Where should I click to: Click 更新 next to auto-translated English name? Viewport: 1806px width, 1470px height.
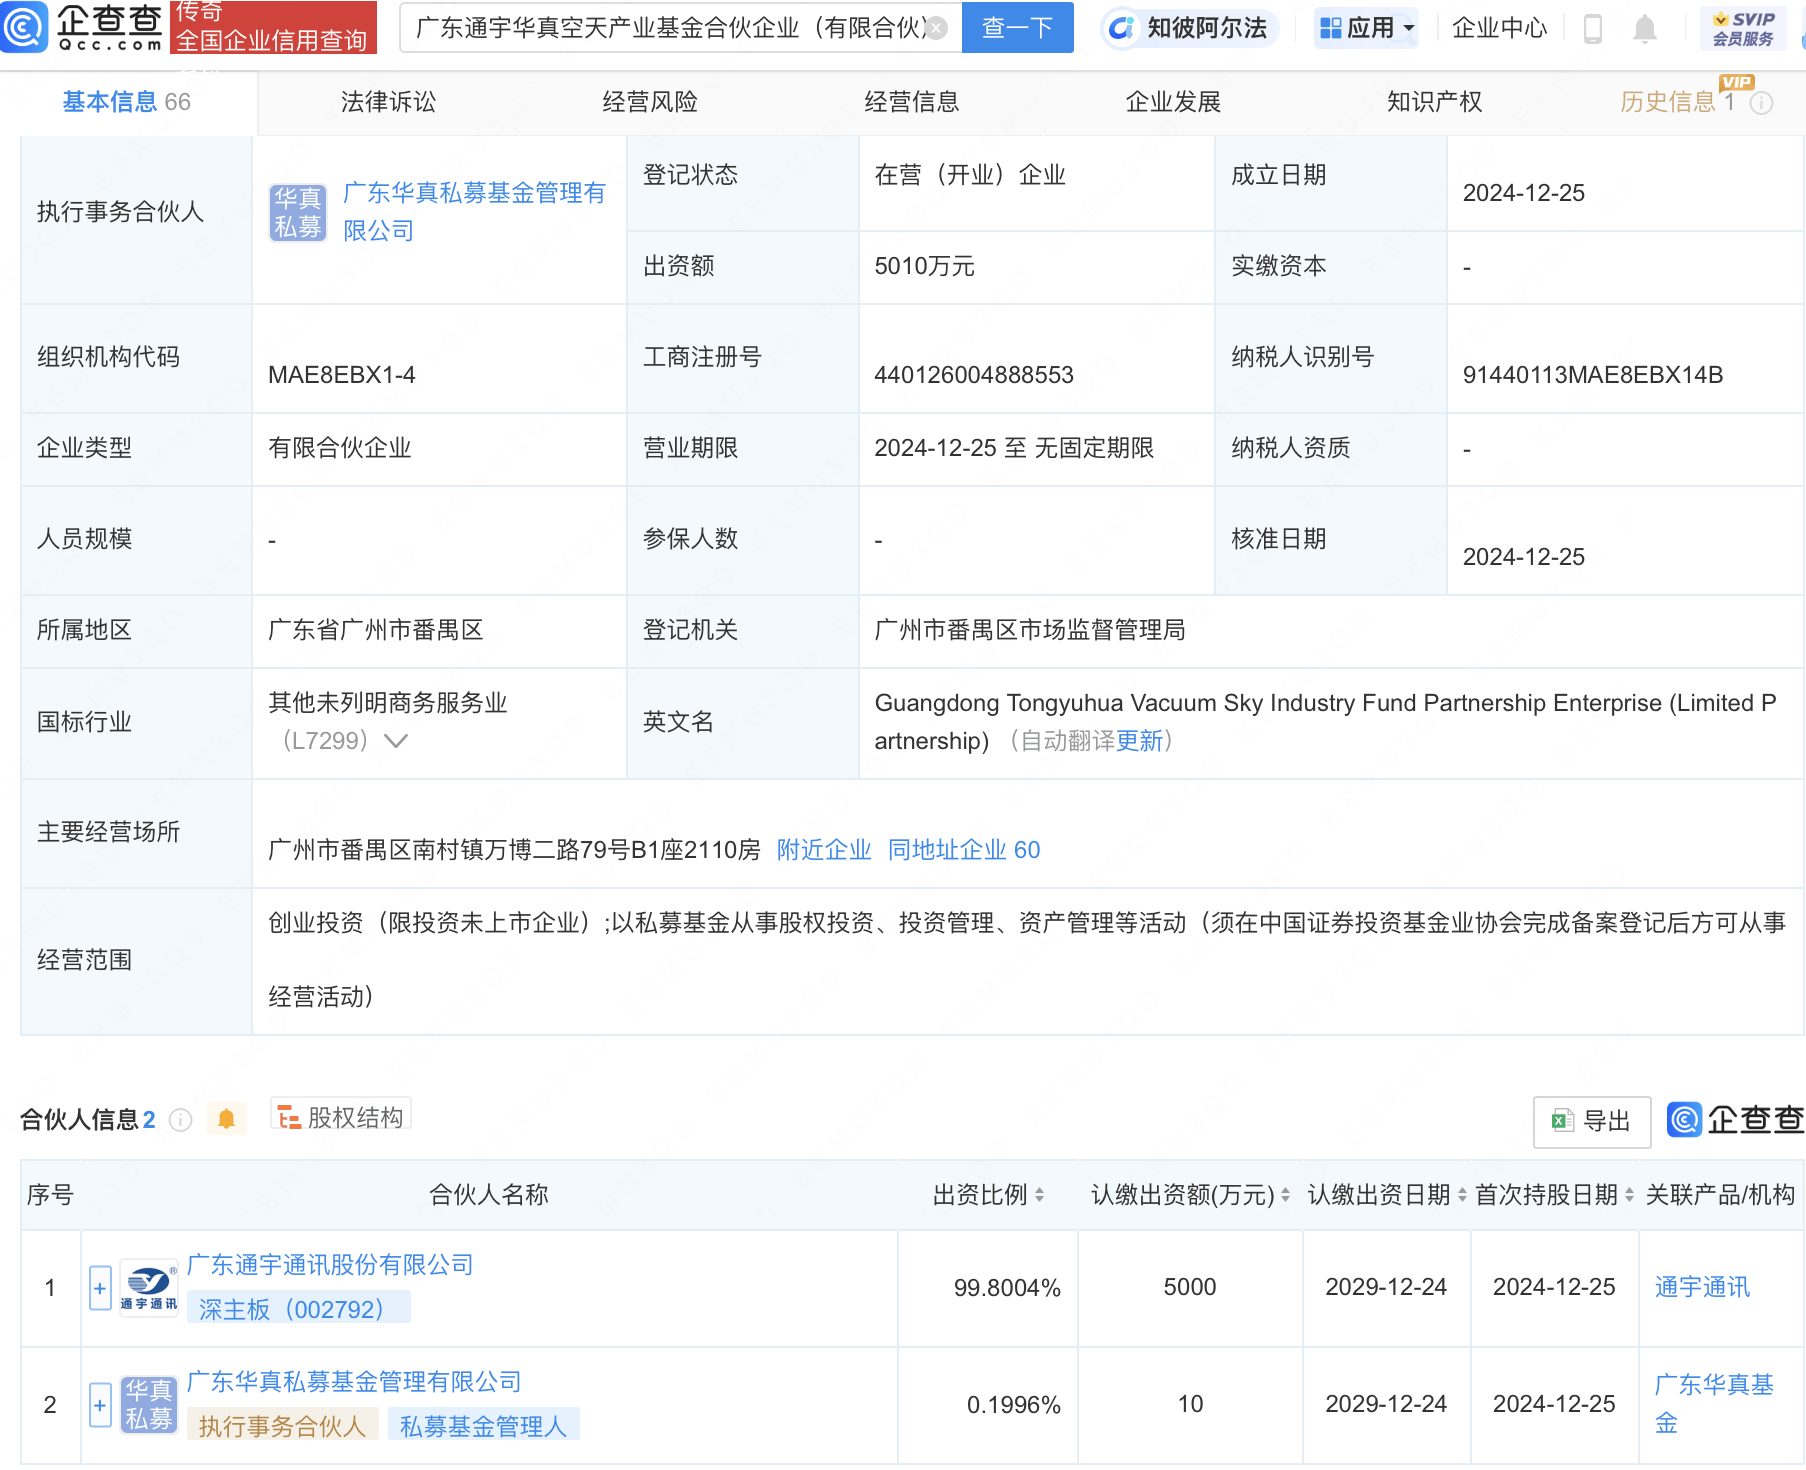point(1140,741)
